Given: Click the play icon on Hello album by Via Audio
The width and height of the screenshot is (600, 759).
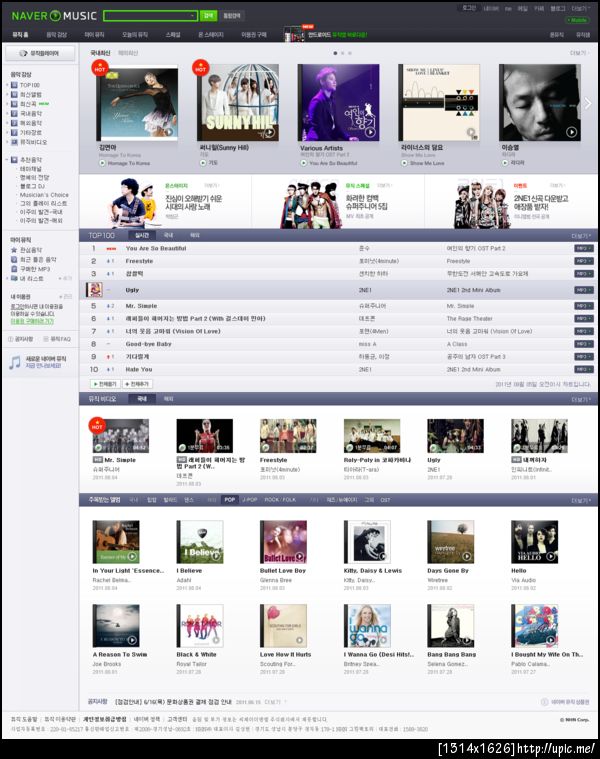Looking at the screenshot, I should point(551,557).
